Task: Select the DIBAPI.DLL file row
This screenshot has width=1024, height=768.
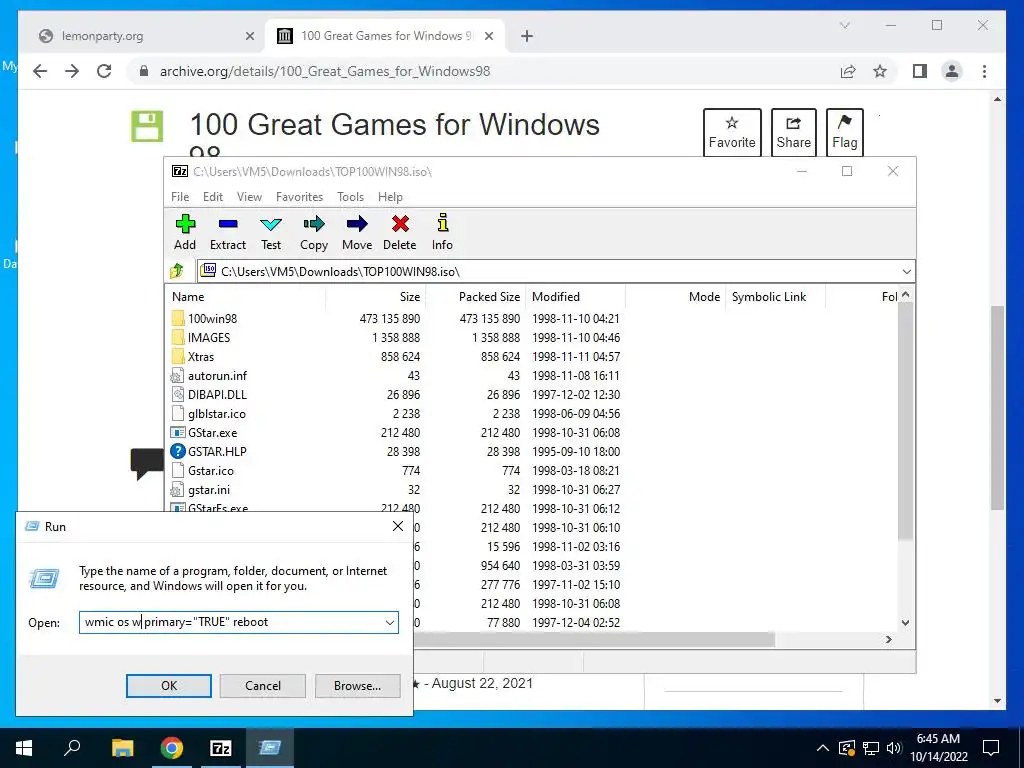Action: tap(396, 394)
